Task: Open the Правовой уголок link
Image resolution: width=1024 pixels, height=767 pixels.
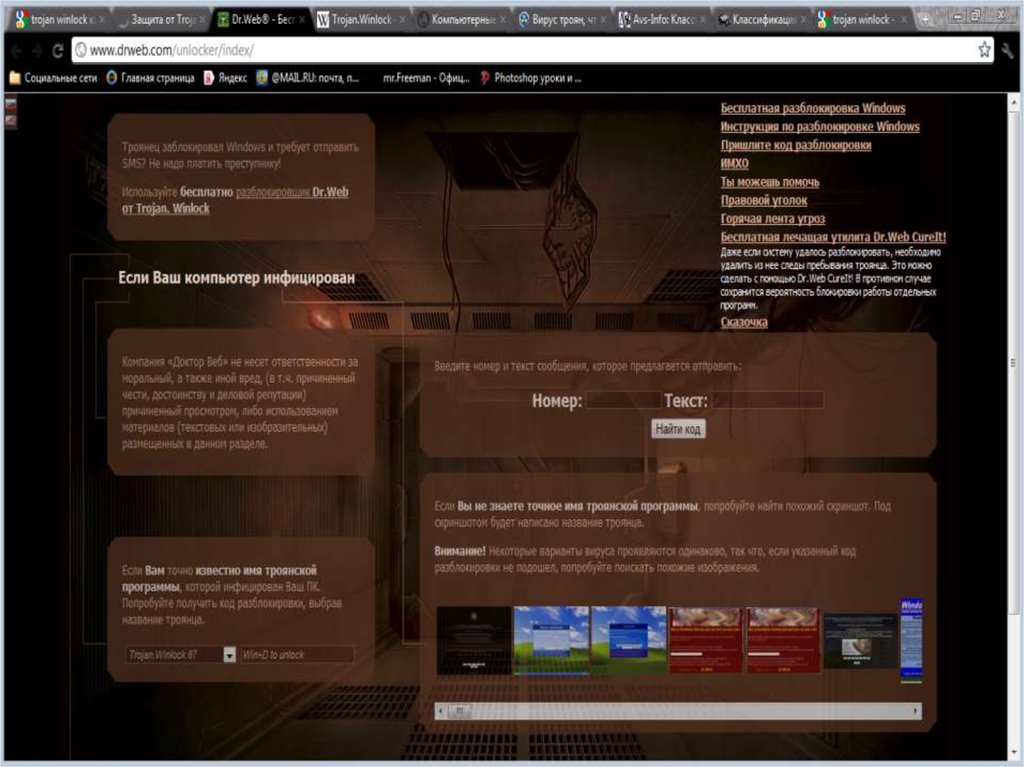Action: (x=763, y=200)
